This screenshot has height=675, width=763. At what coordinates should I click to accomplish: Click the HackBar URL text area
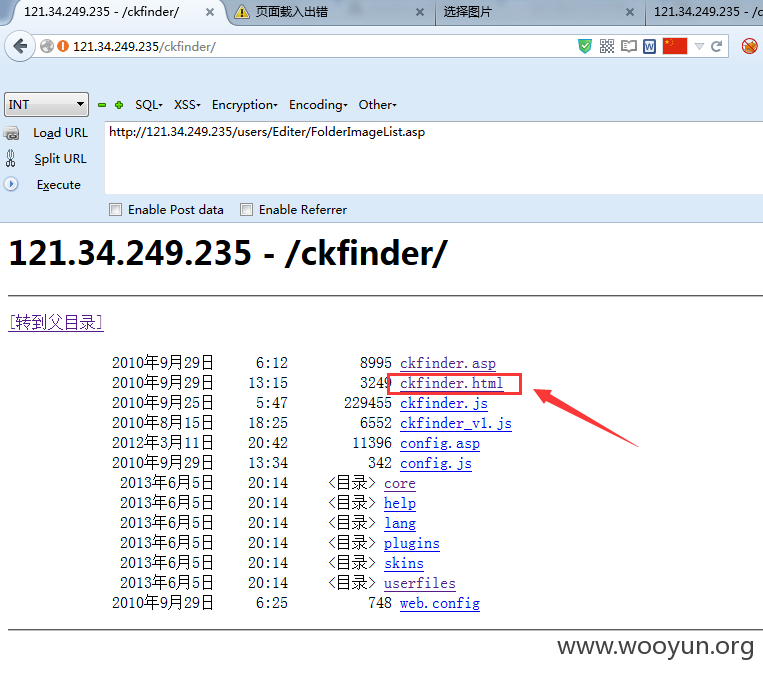pyautogui.click(x=433, y=158)
